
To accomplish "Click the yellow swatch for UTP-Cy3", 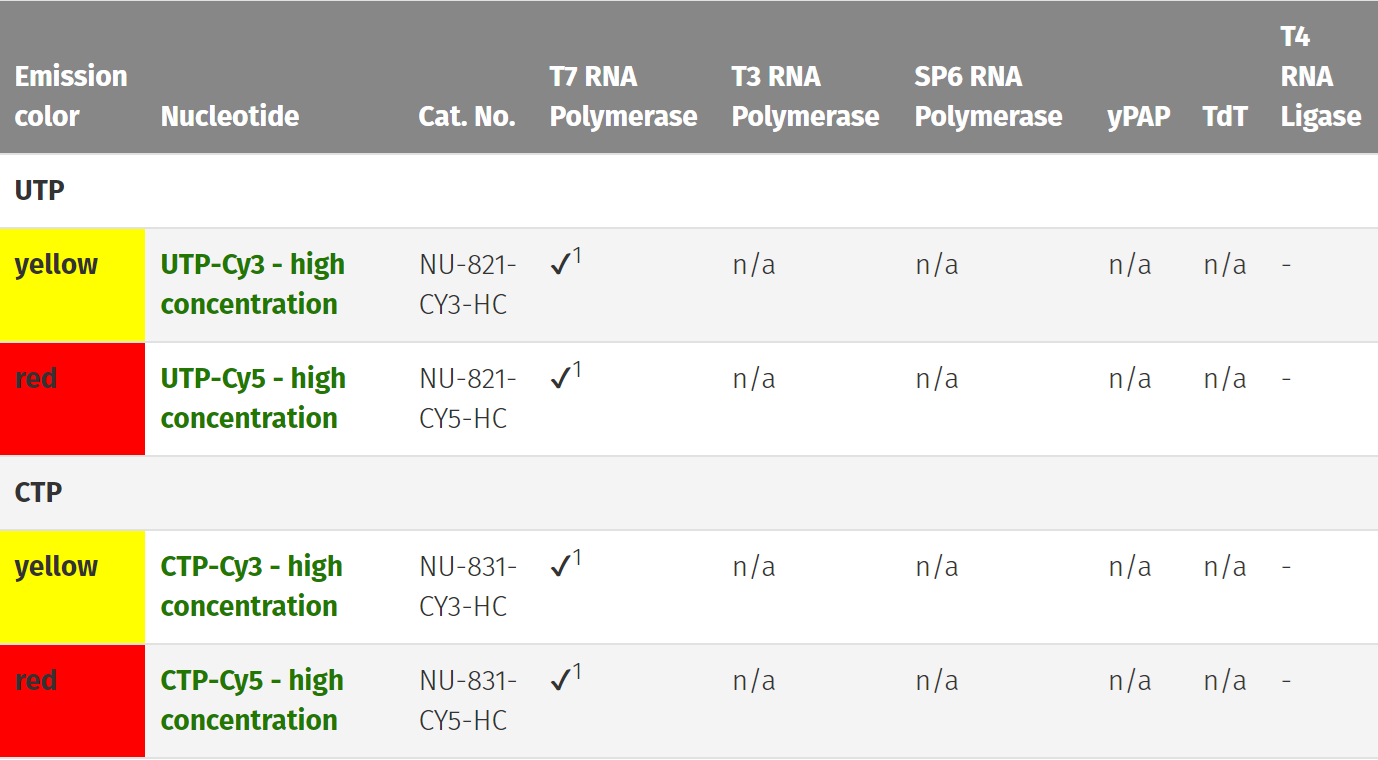I will pos(72,285).
